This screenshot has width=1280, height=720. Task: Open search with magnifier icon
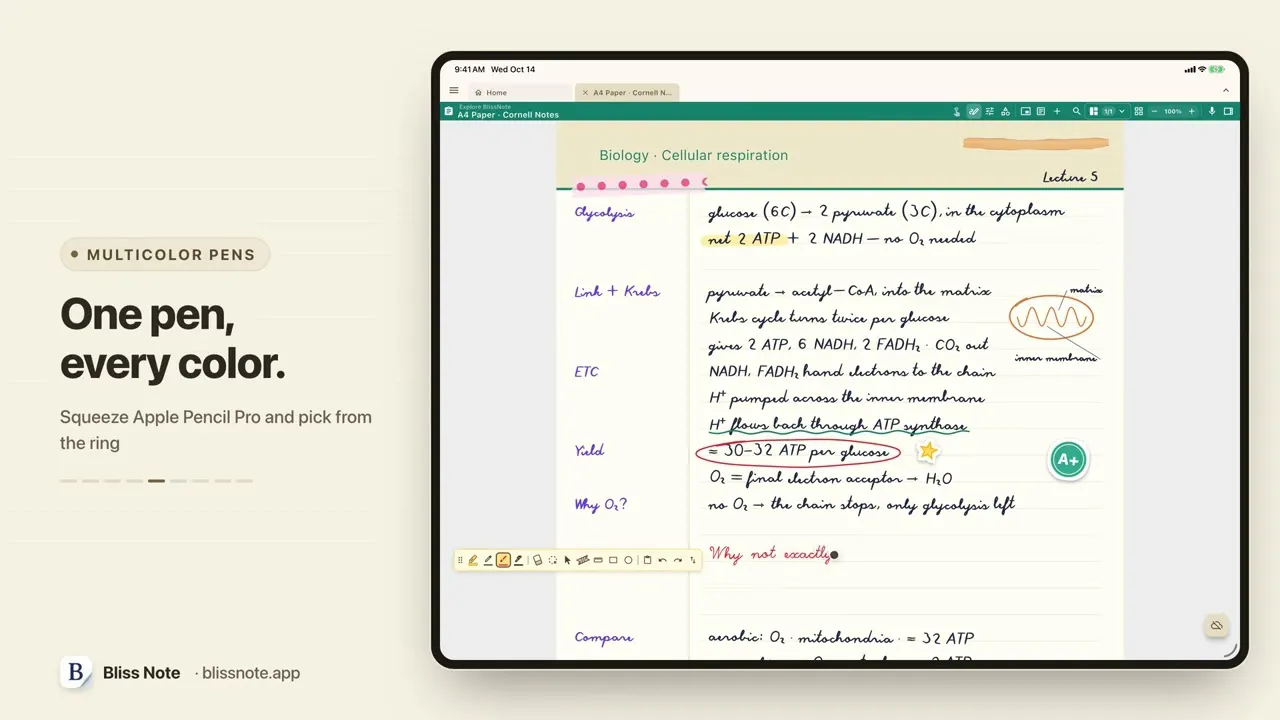click(1076, 111)
